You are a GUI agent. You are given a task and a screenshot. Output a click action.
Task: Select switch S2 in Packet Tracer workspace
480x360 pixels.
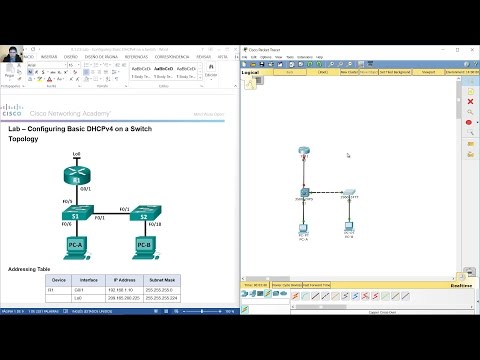[349, 192]
